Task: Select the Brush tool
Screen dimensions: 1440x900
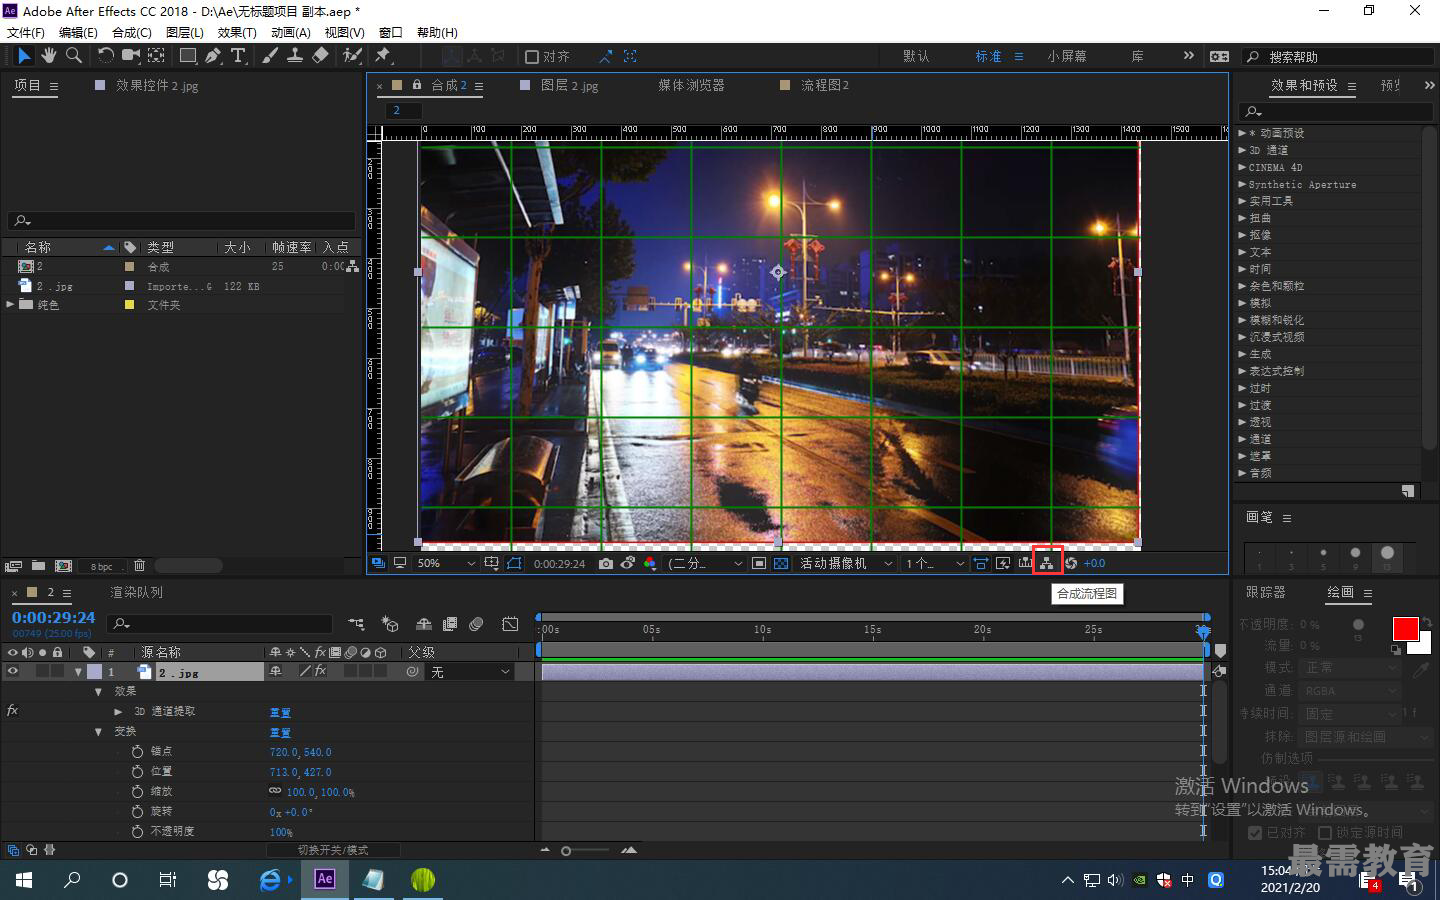Action: click(270, 56)
